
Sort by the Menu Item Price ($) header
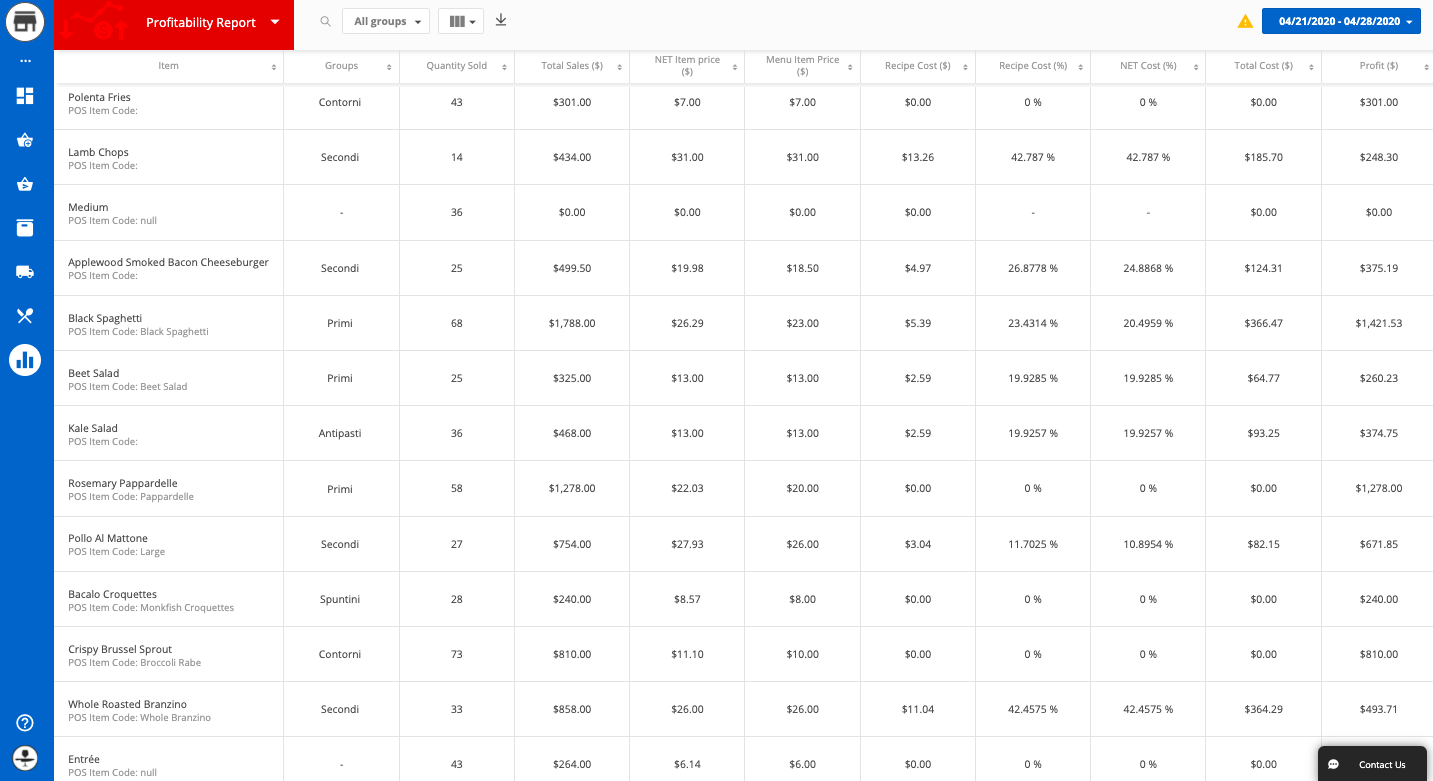click(x=802, y=66)
